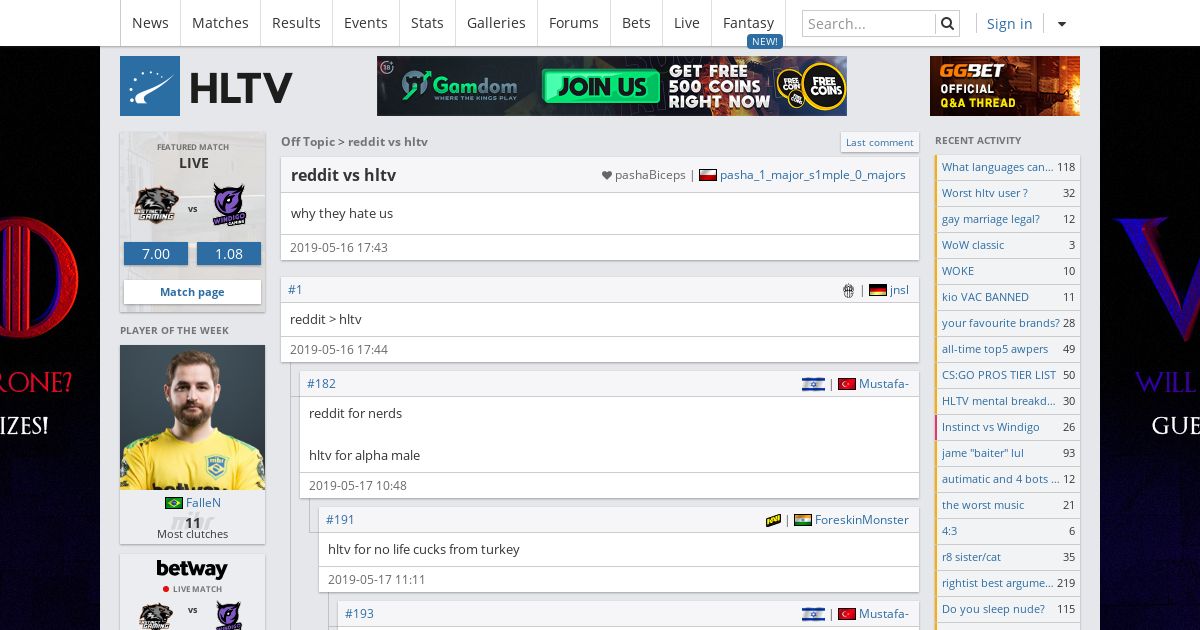The width and height of the screenshot is (1200, 630).
Task: Open 'jame "baiter" lul' thread
Action: (1008, 453)
